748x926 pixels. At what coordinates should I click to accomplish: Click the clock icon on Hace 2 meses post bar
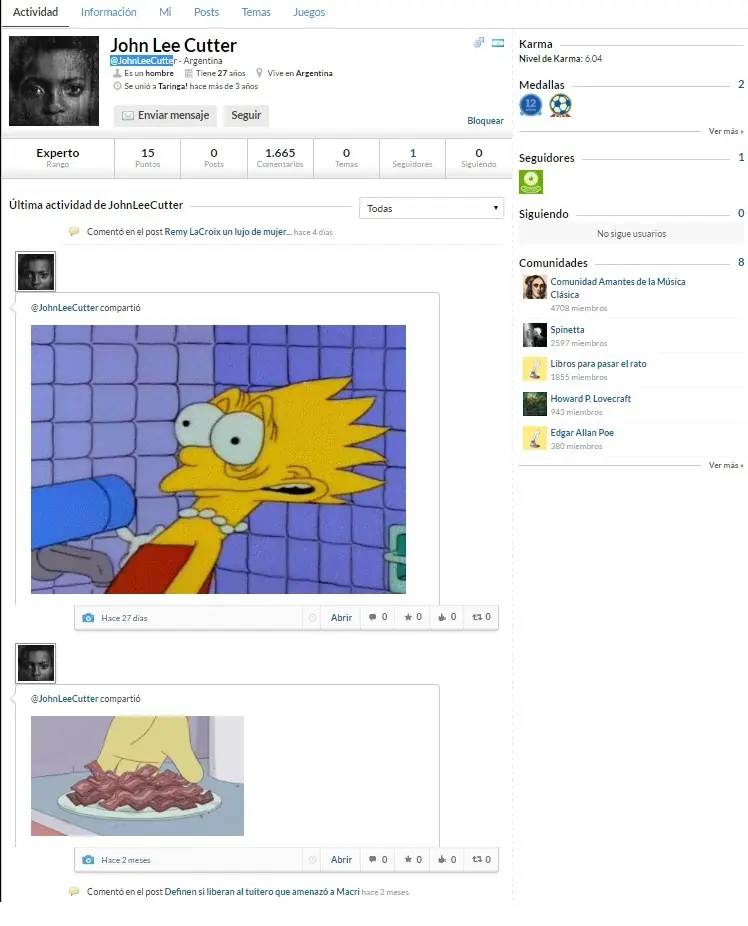312,860
